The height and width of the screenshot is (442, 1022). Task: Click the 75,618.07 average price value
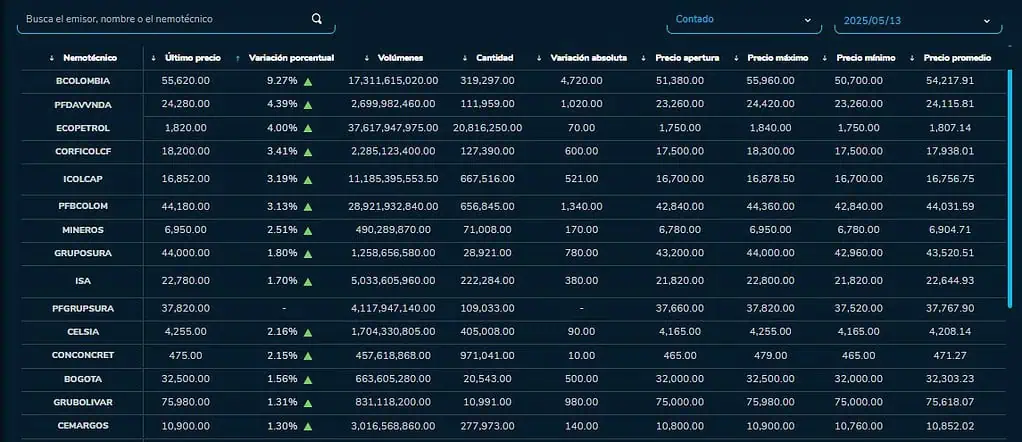click(950, 403)
